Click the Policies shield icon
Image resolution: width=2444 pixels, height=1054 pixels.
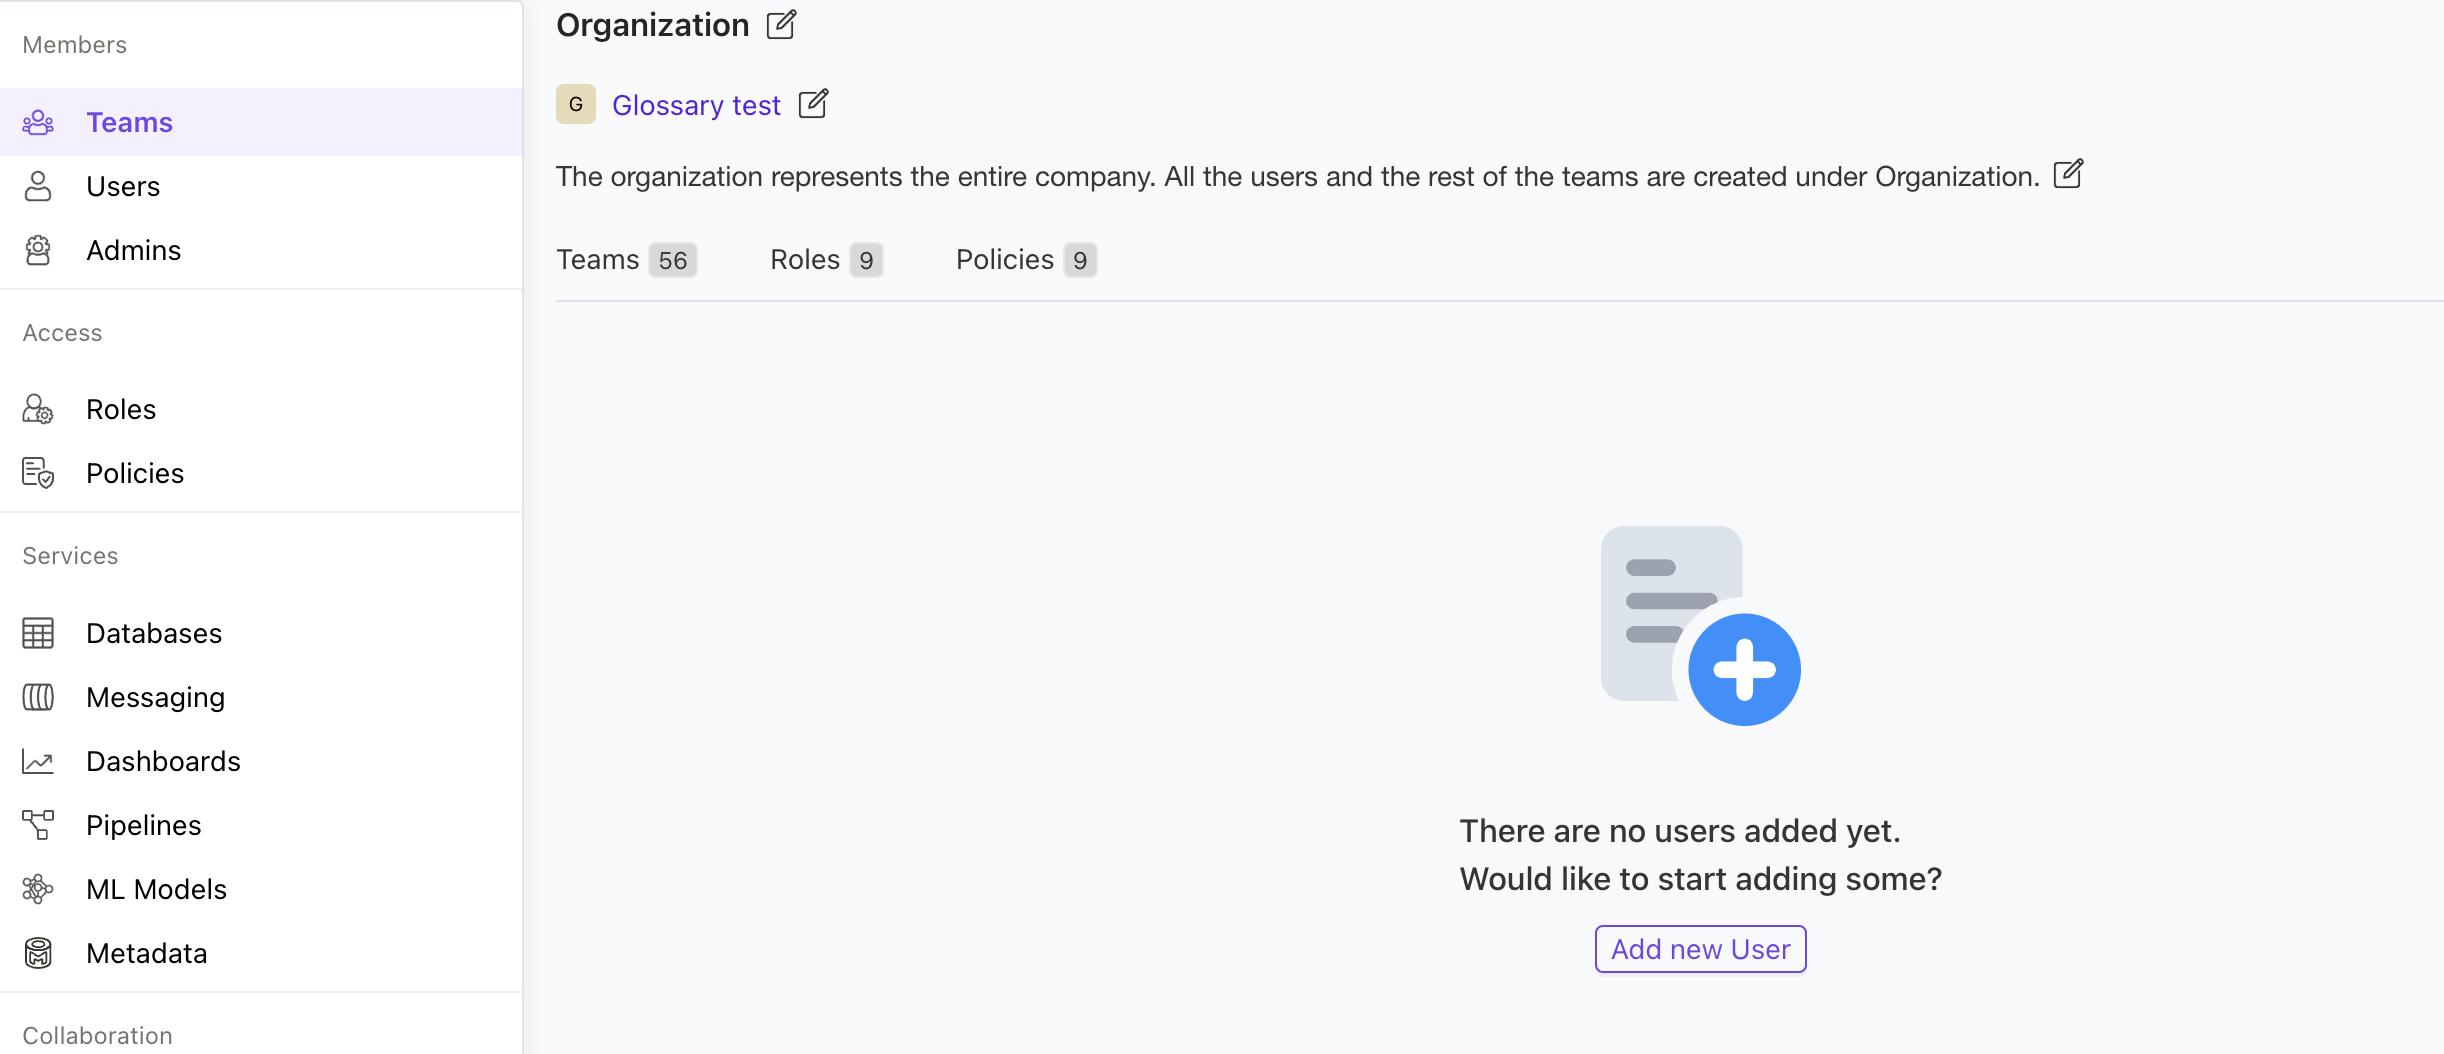37,473
